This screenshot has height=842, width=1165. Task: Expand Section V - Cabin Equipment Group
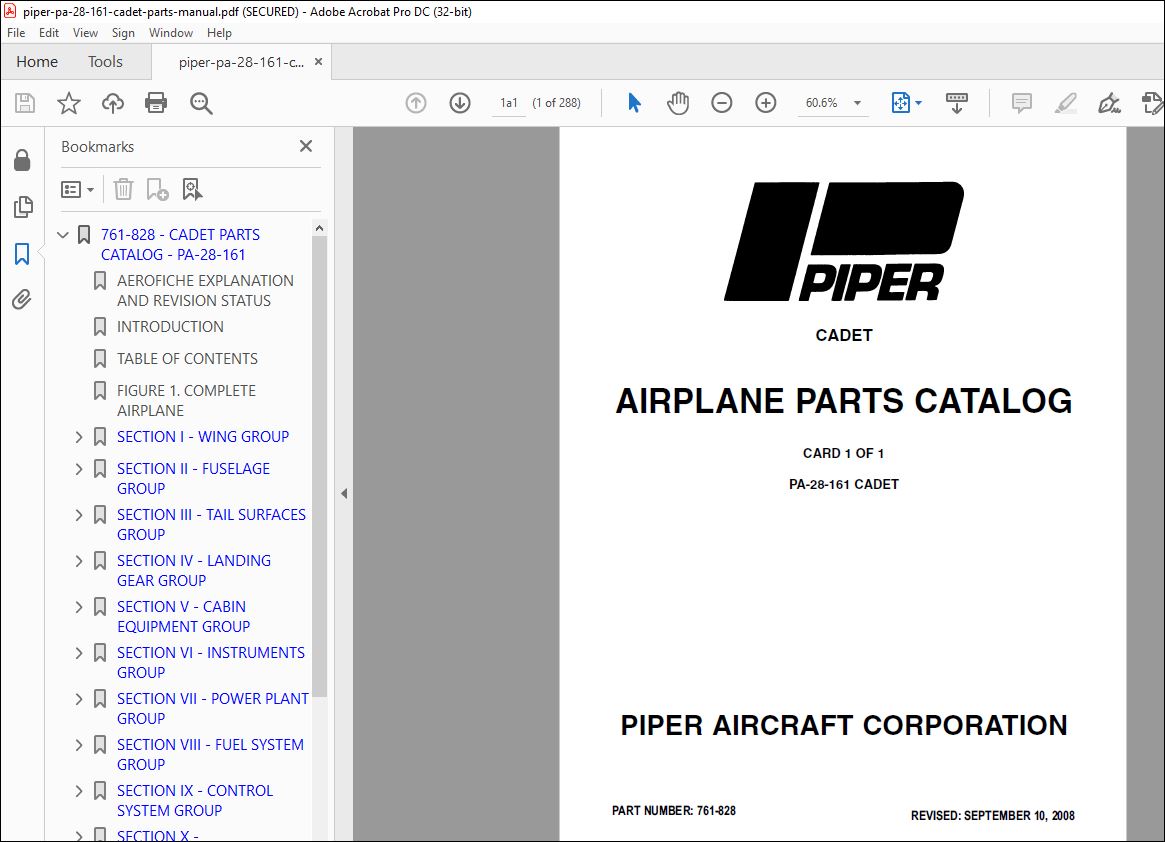79,607
